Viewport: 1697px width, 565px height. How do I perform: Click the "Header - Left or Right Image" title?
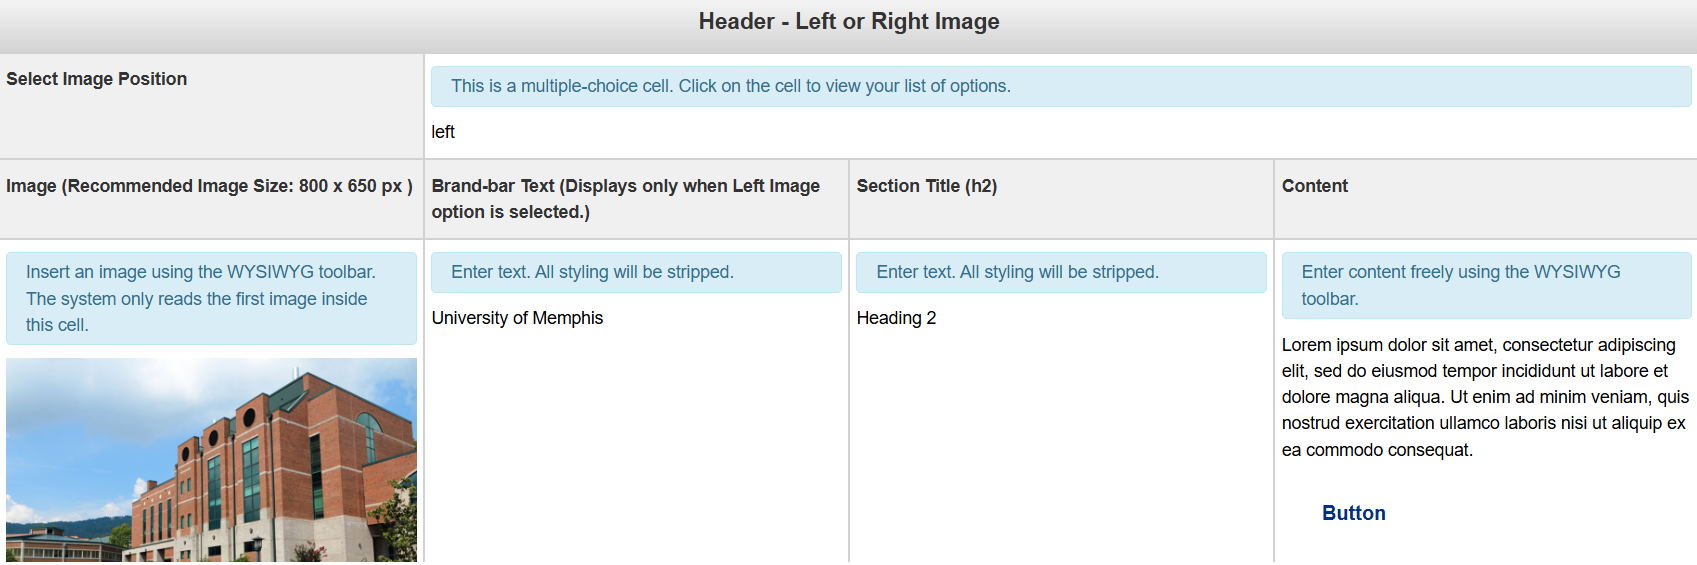[x=848, y=22]
